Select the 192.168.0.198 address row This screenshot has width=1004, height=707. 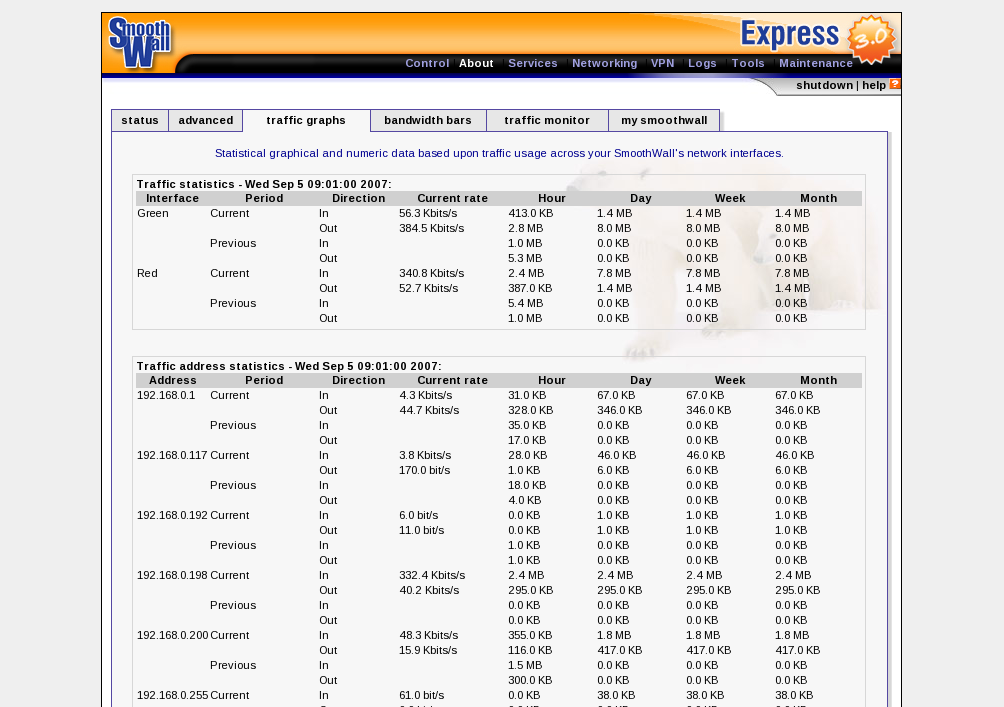[x=172, y=576]
